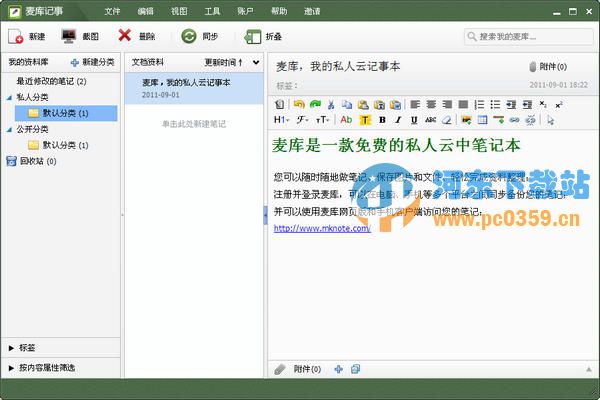600x400 pixels.
Task: Insert a bulleted list
Action: 495,104
